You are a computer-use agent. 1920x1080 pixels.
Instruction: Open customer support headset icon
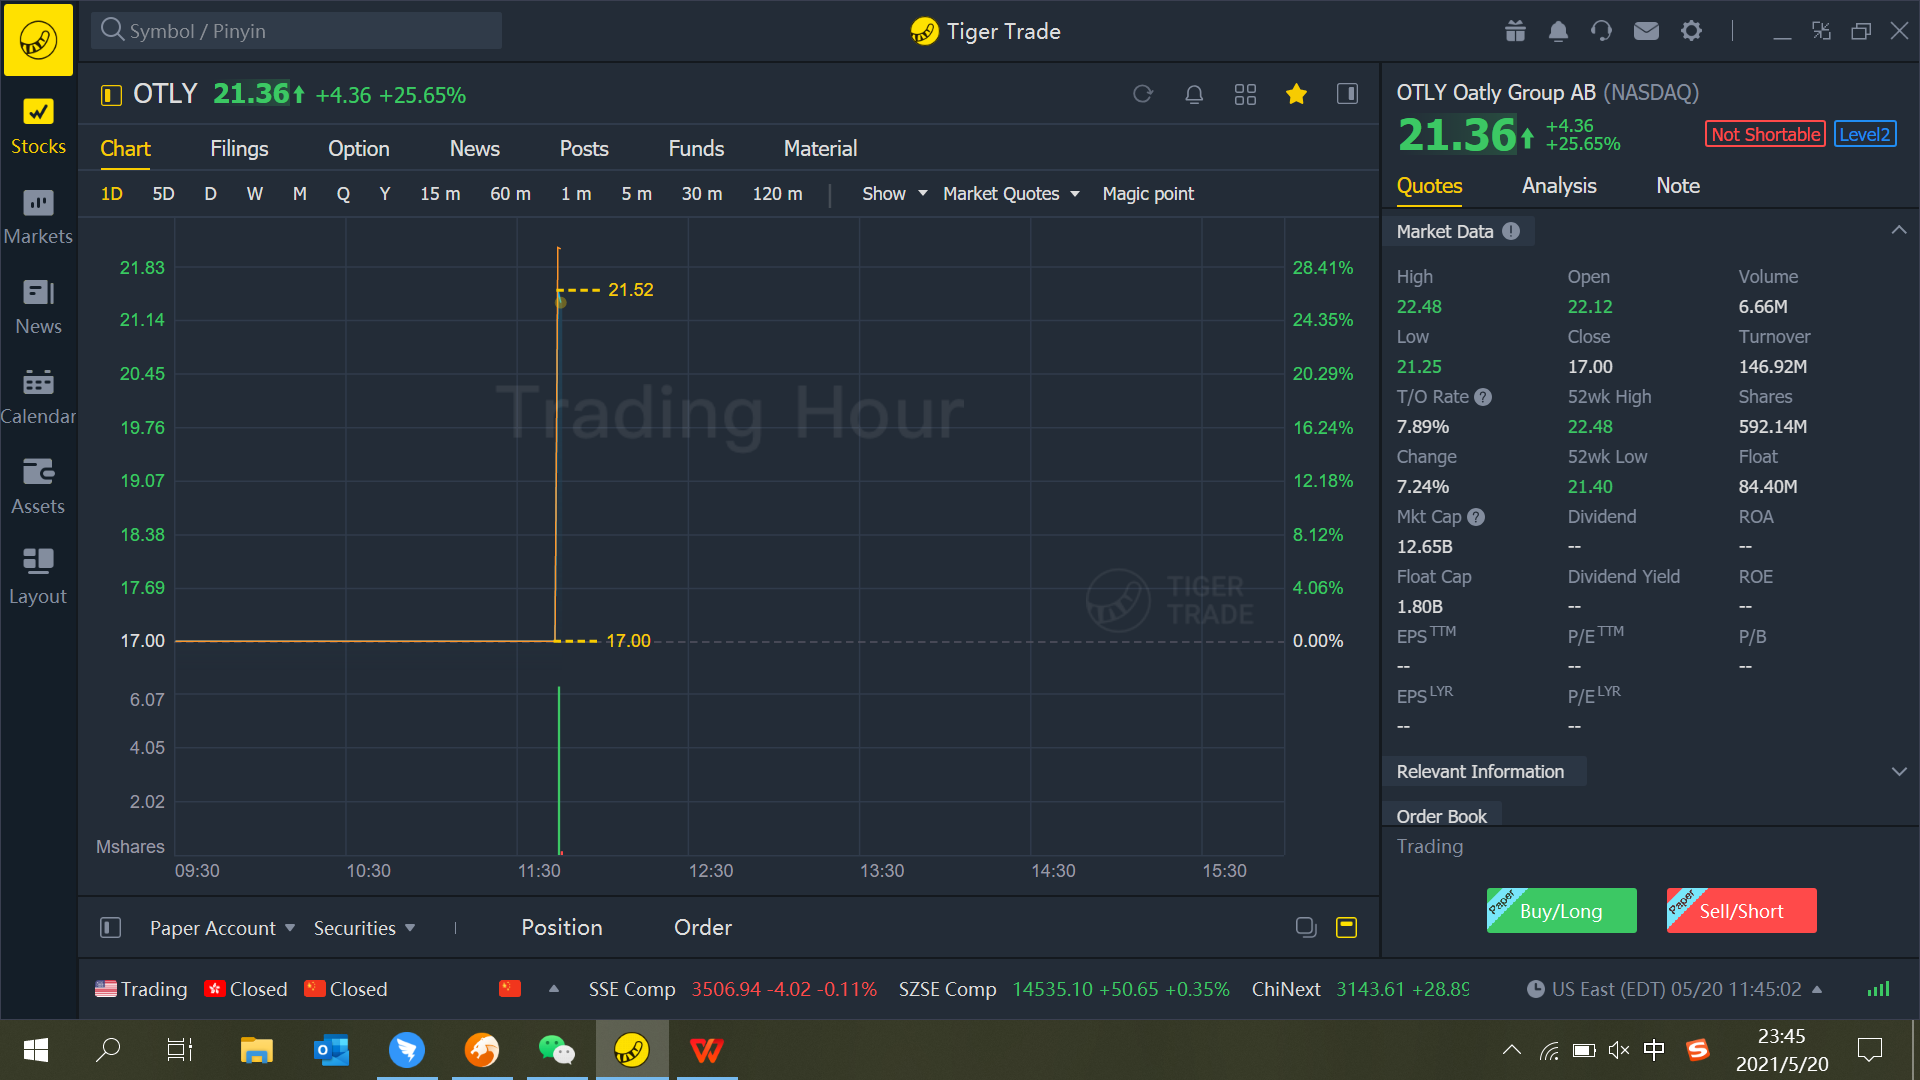pos(1601,31)
